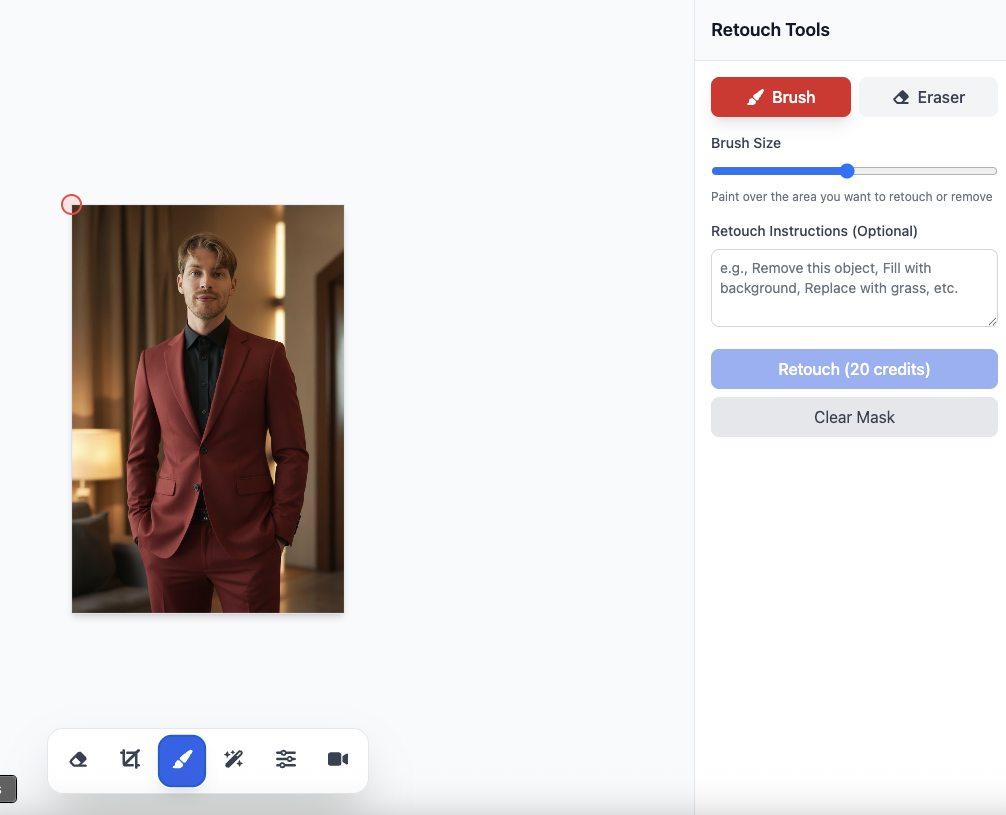Click the red brush cursor circle

point(71,204)
